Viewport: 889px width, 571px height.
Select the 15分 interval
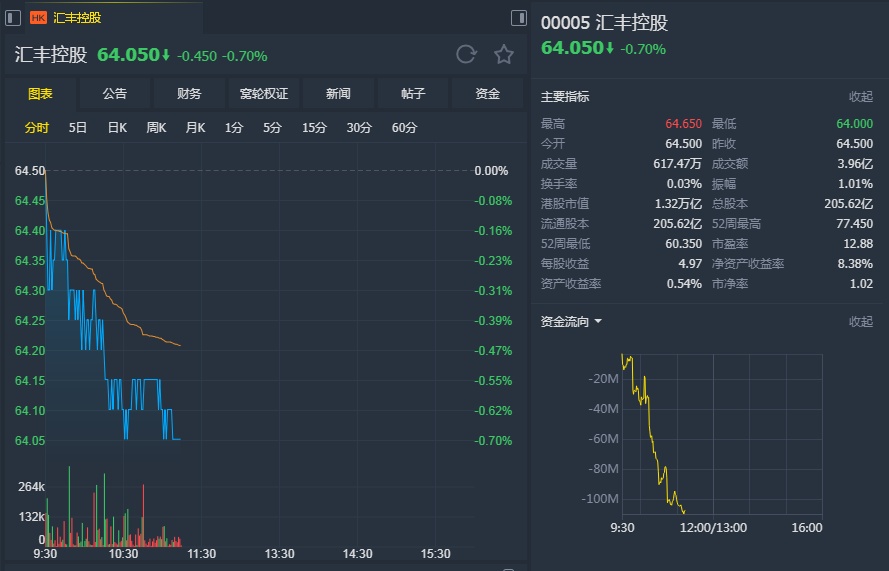[x=314, y=128]
